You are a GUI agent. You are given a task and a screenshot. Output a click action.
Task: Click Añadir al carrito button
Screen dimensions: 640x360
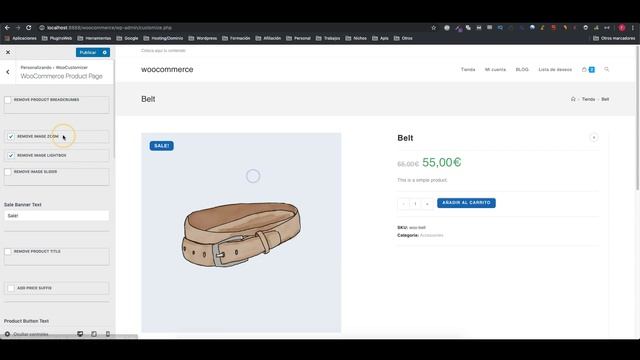pos(466,203)
